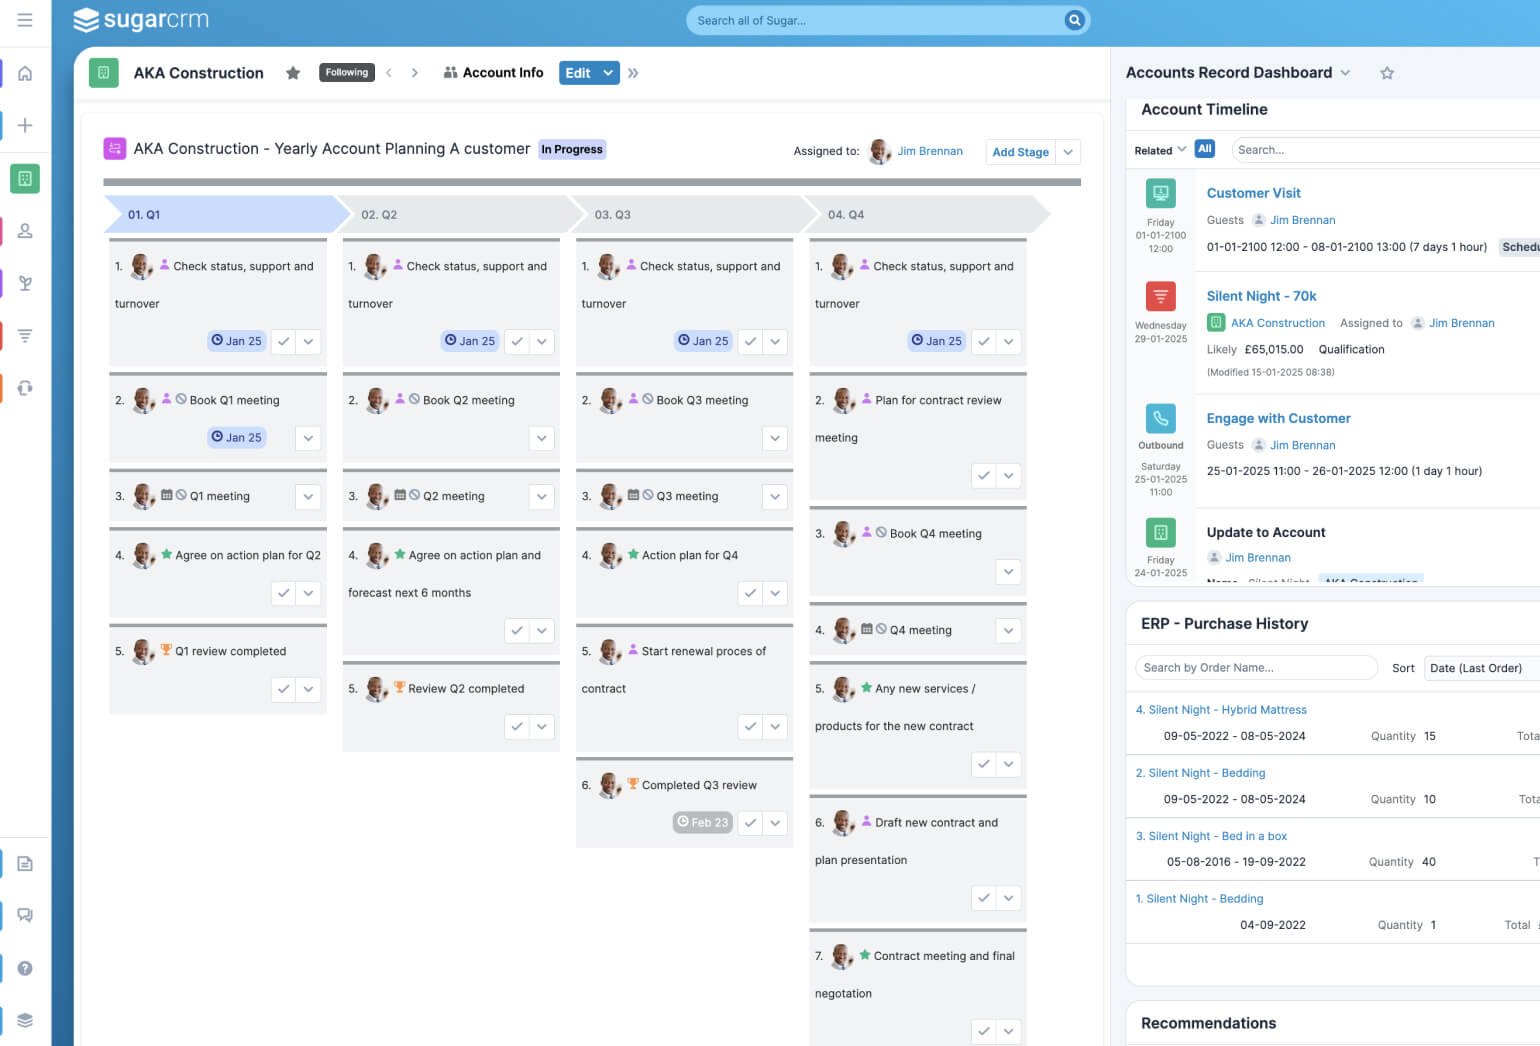Go to next record arrow
The width and height of the screenshot is (1540, 1046).
[x=414, y=73]
